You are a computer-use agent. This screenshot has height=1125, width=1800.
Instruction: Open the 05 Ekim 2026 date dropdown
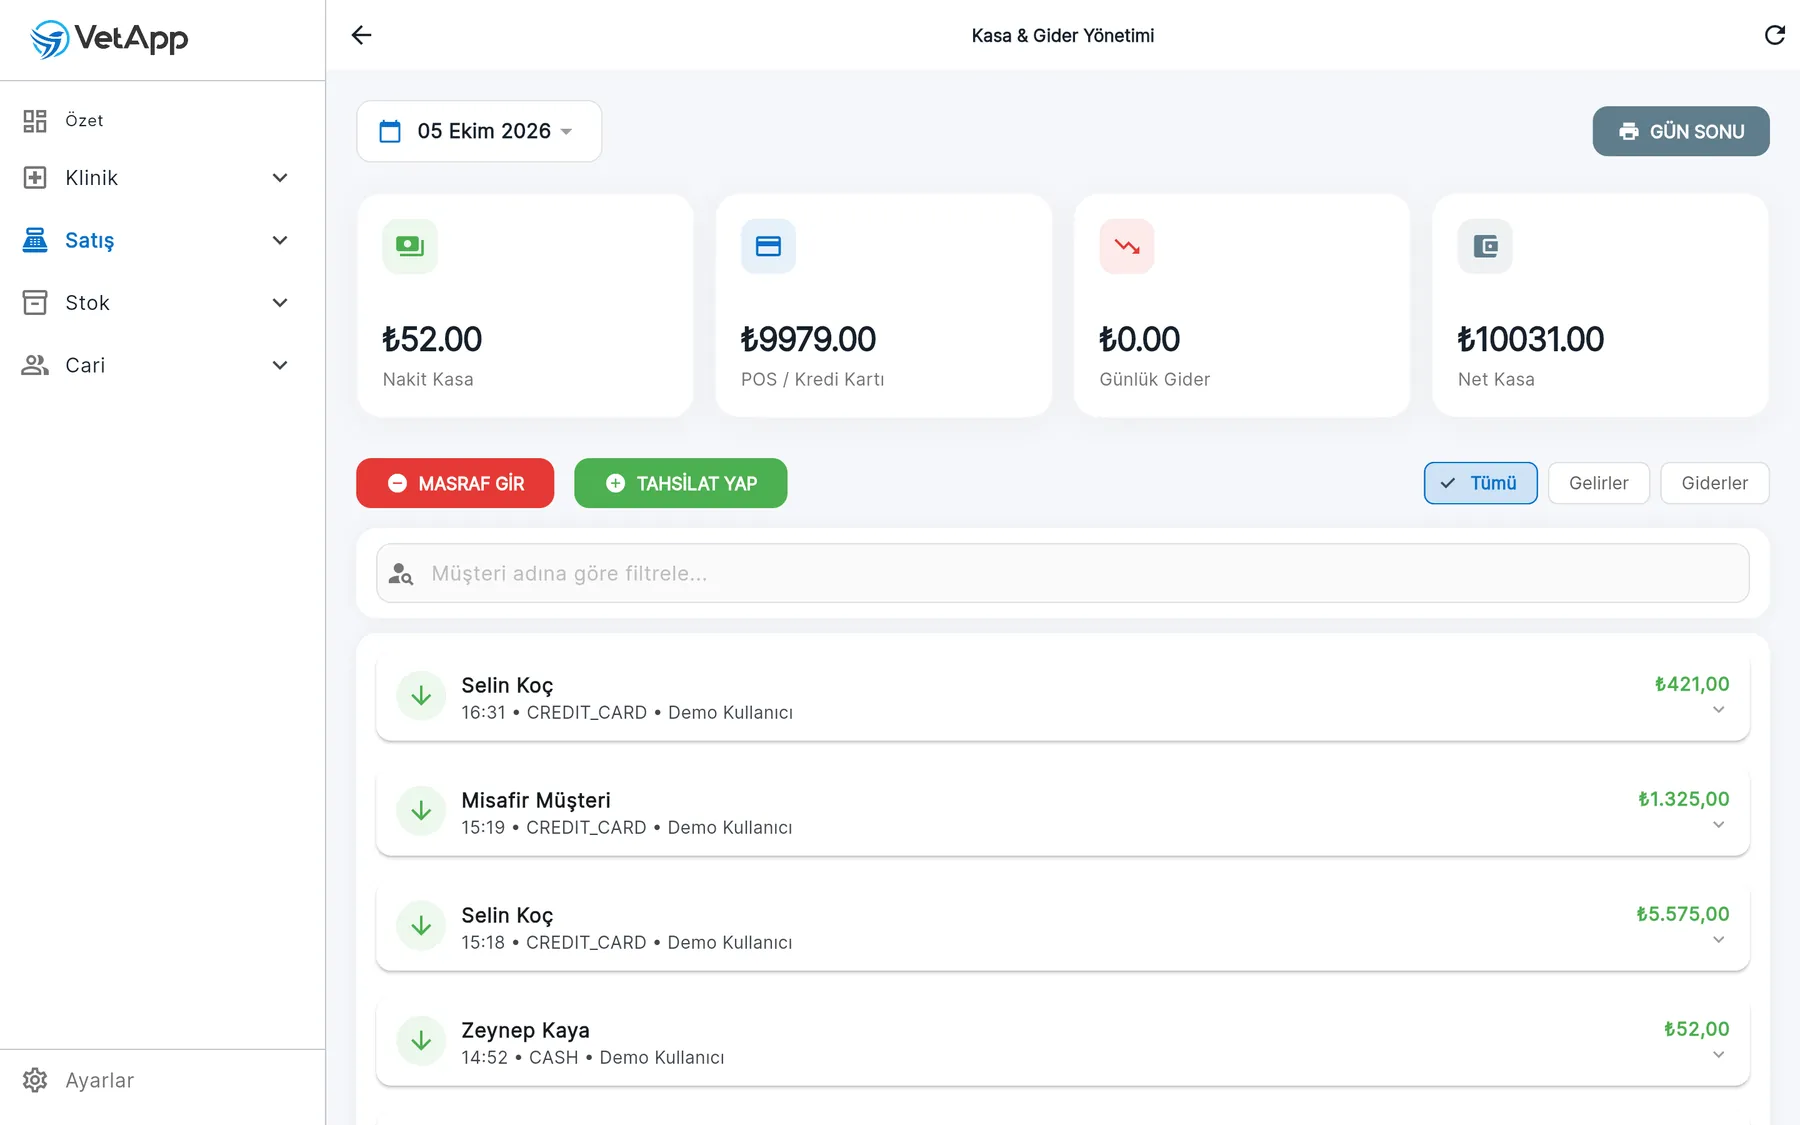pos(479,131)
